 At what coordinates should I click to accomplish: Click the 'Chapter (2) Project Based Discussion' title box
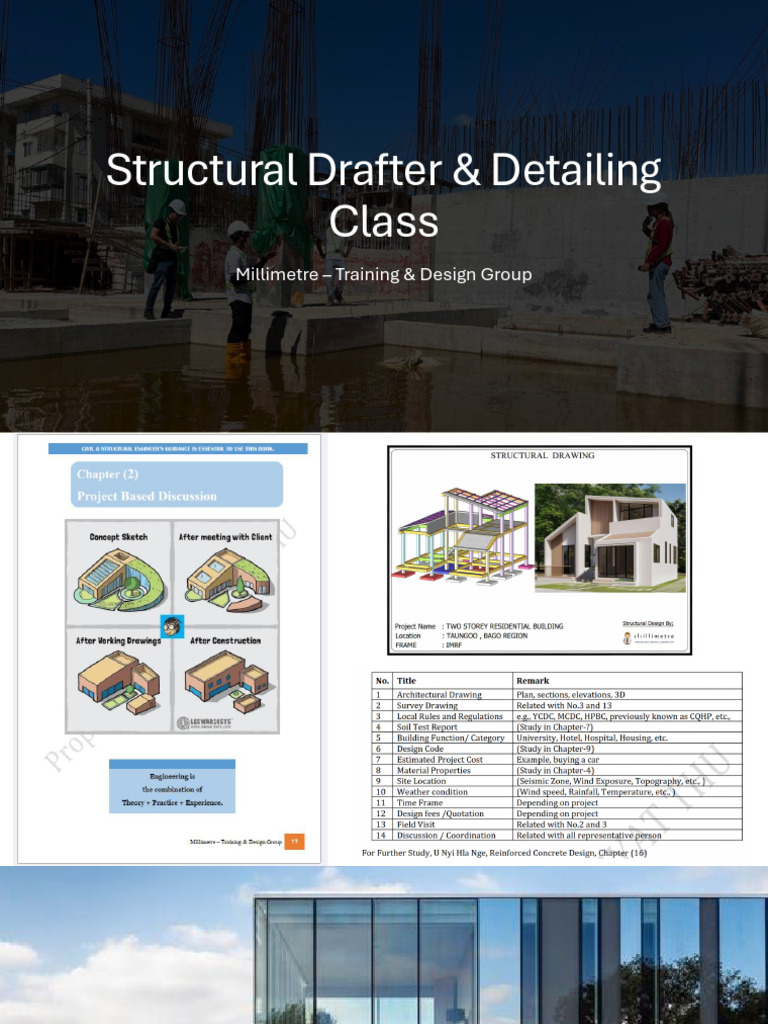tap(177, 485)
